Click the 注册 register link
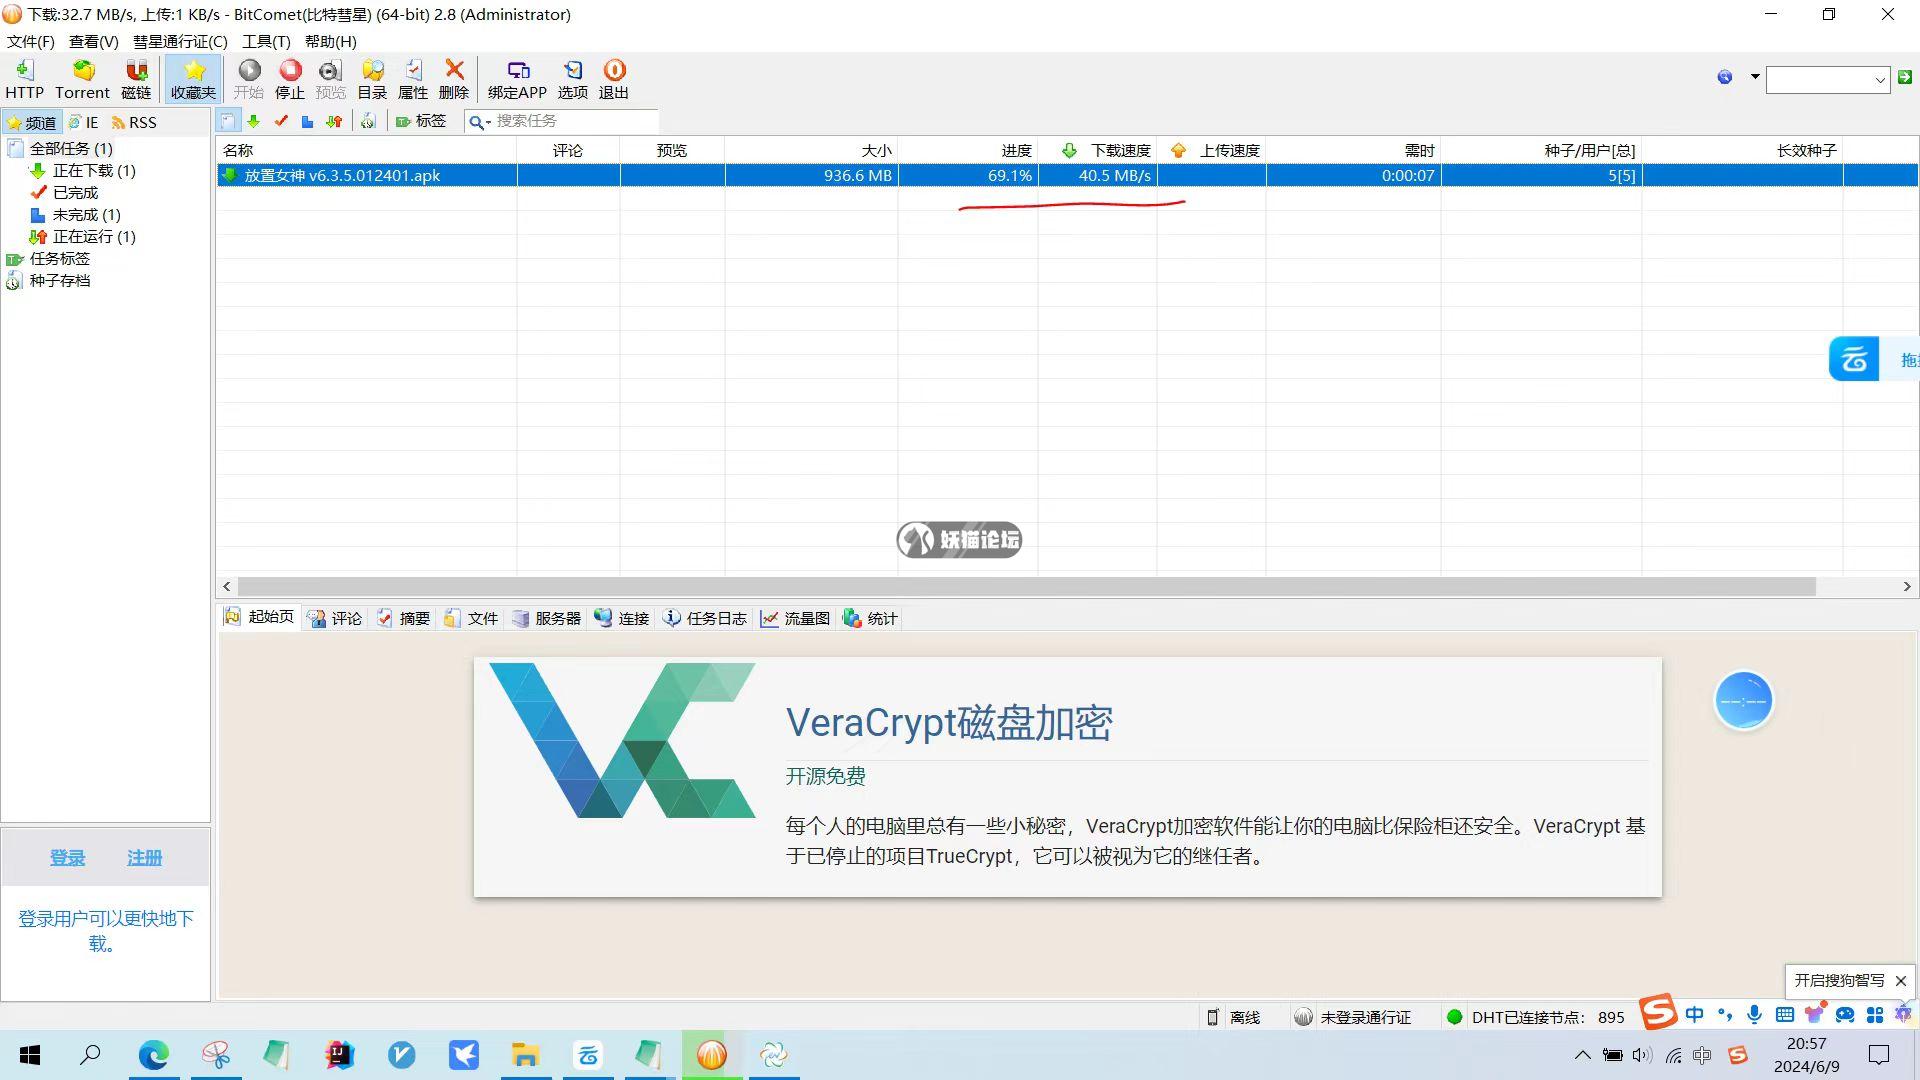This screenshot has height=1080, width=1920. [144, 858]
